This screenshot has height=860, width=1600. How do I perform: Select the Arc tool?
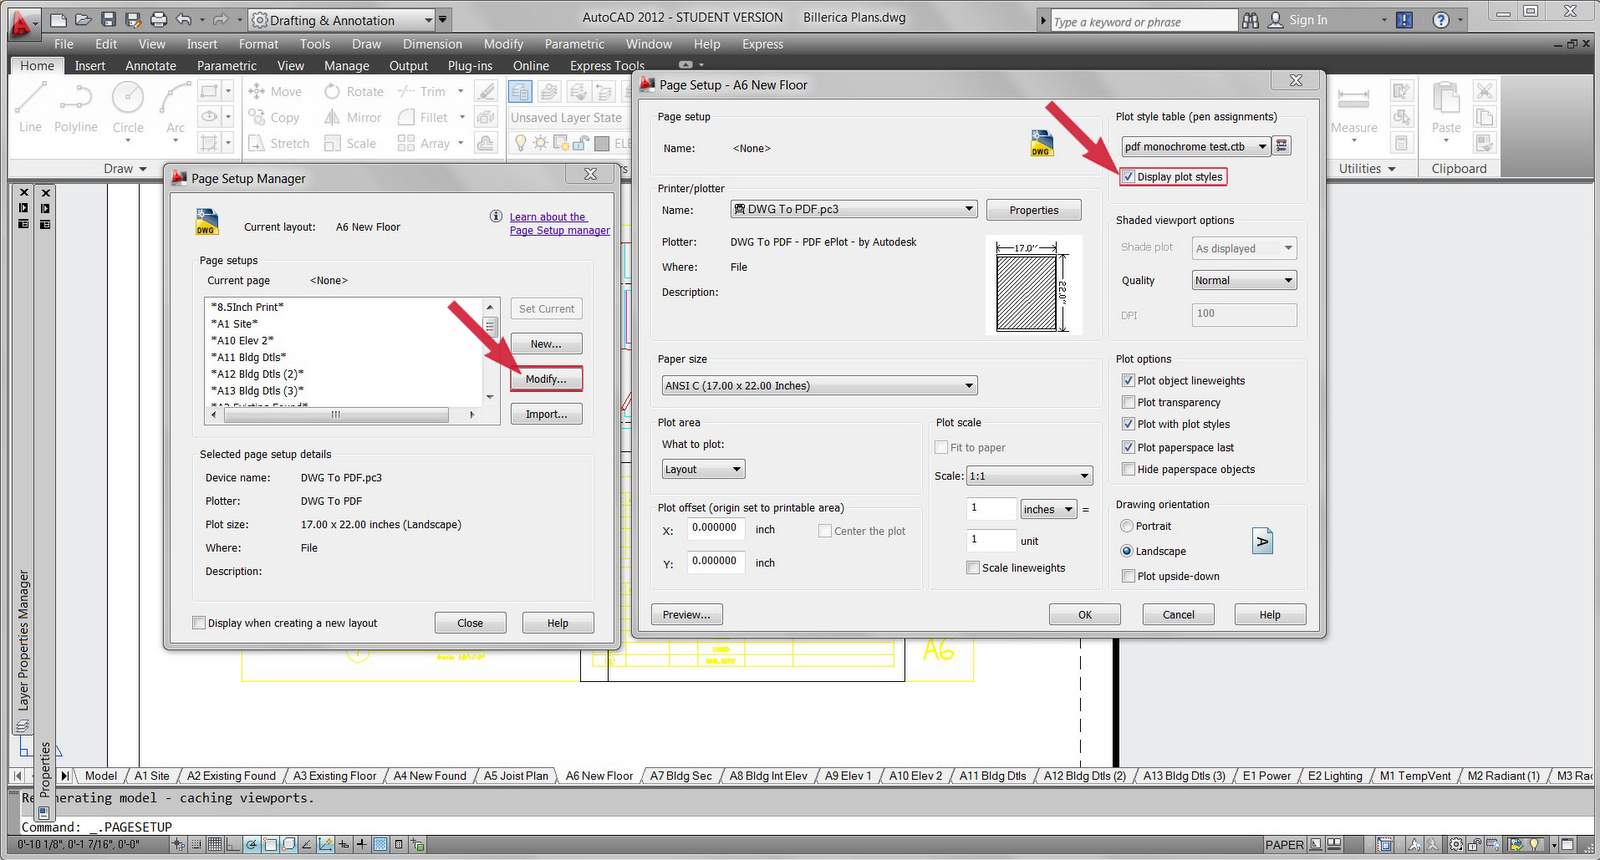175,108
